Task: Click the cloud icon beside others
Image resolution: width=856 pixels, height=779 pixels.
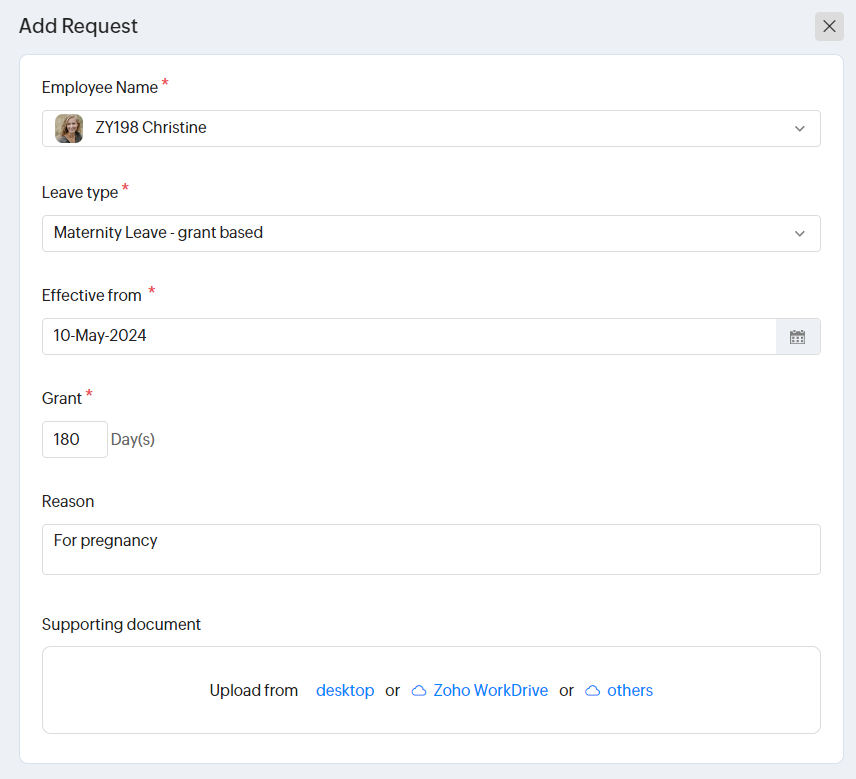Action: click(593, 691)
